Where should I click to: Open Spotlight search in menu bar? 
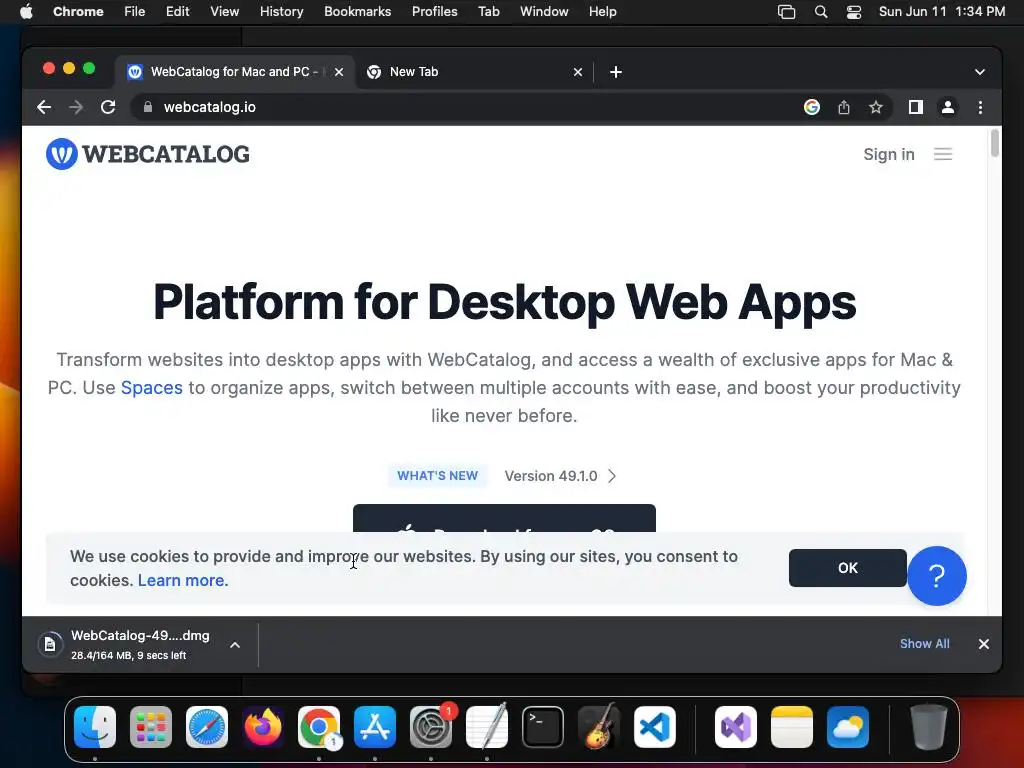tap(821, 12)
